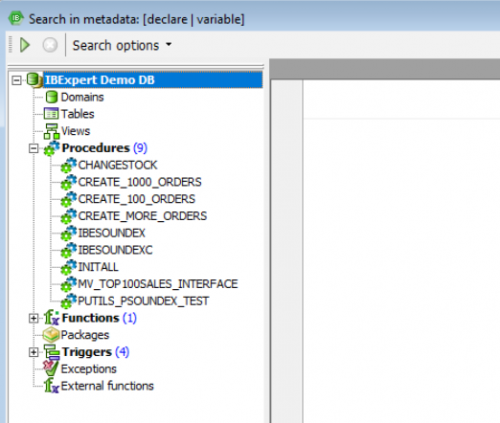Click the Packages box icon

click(x=51, y=335)
